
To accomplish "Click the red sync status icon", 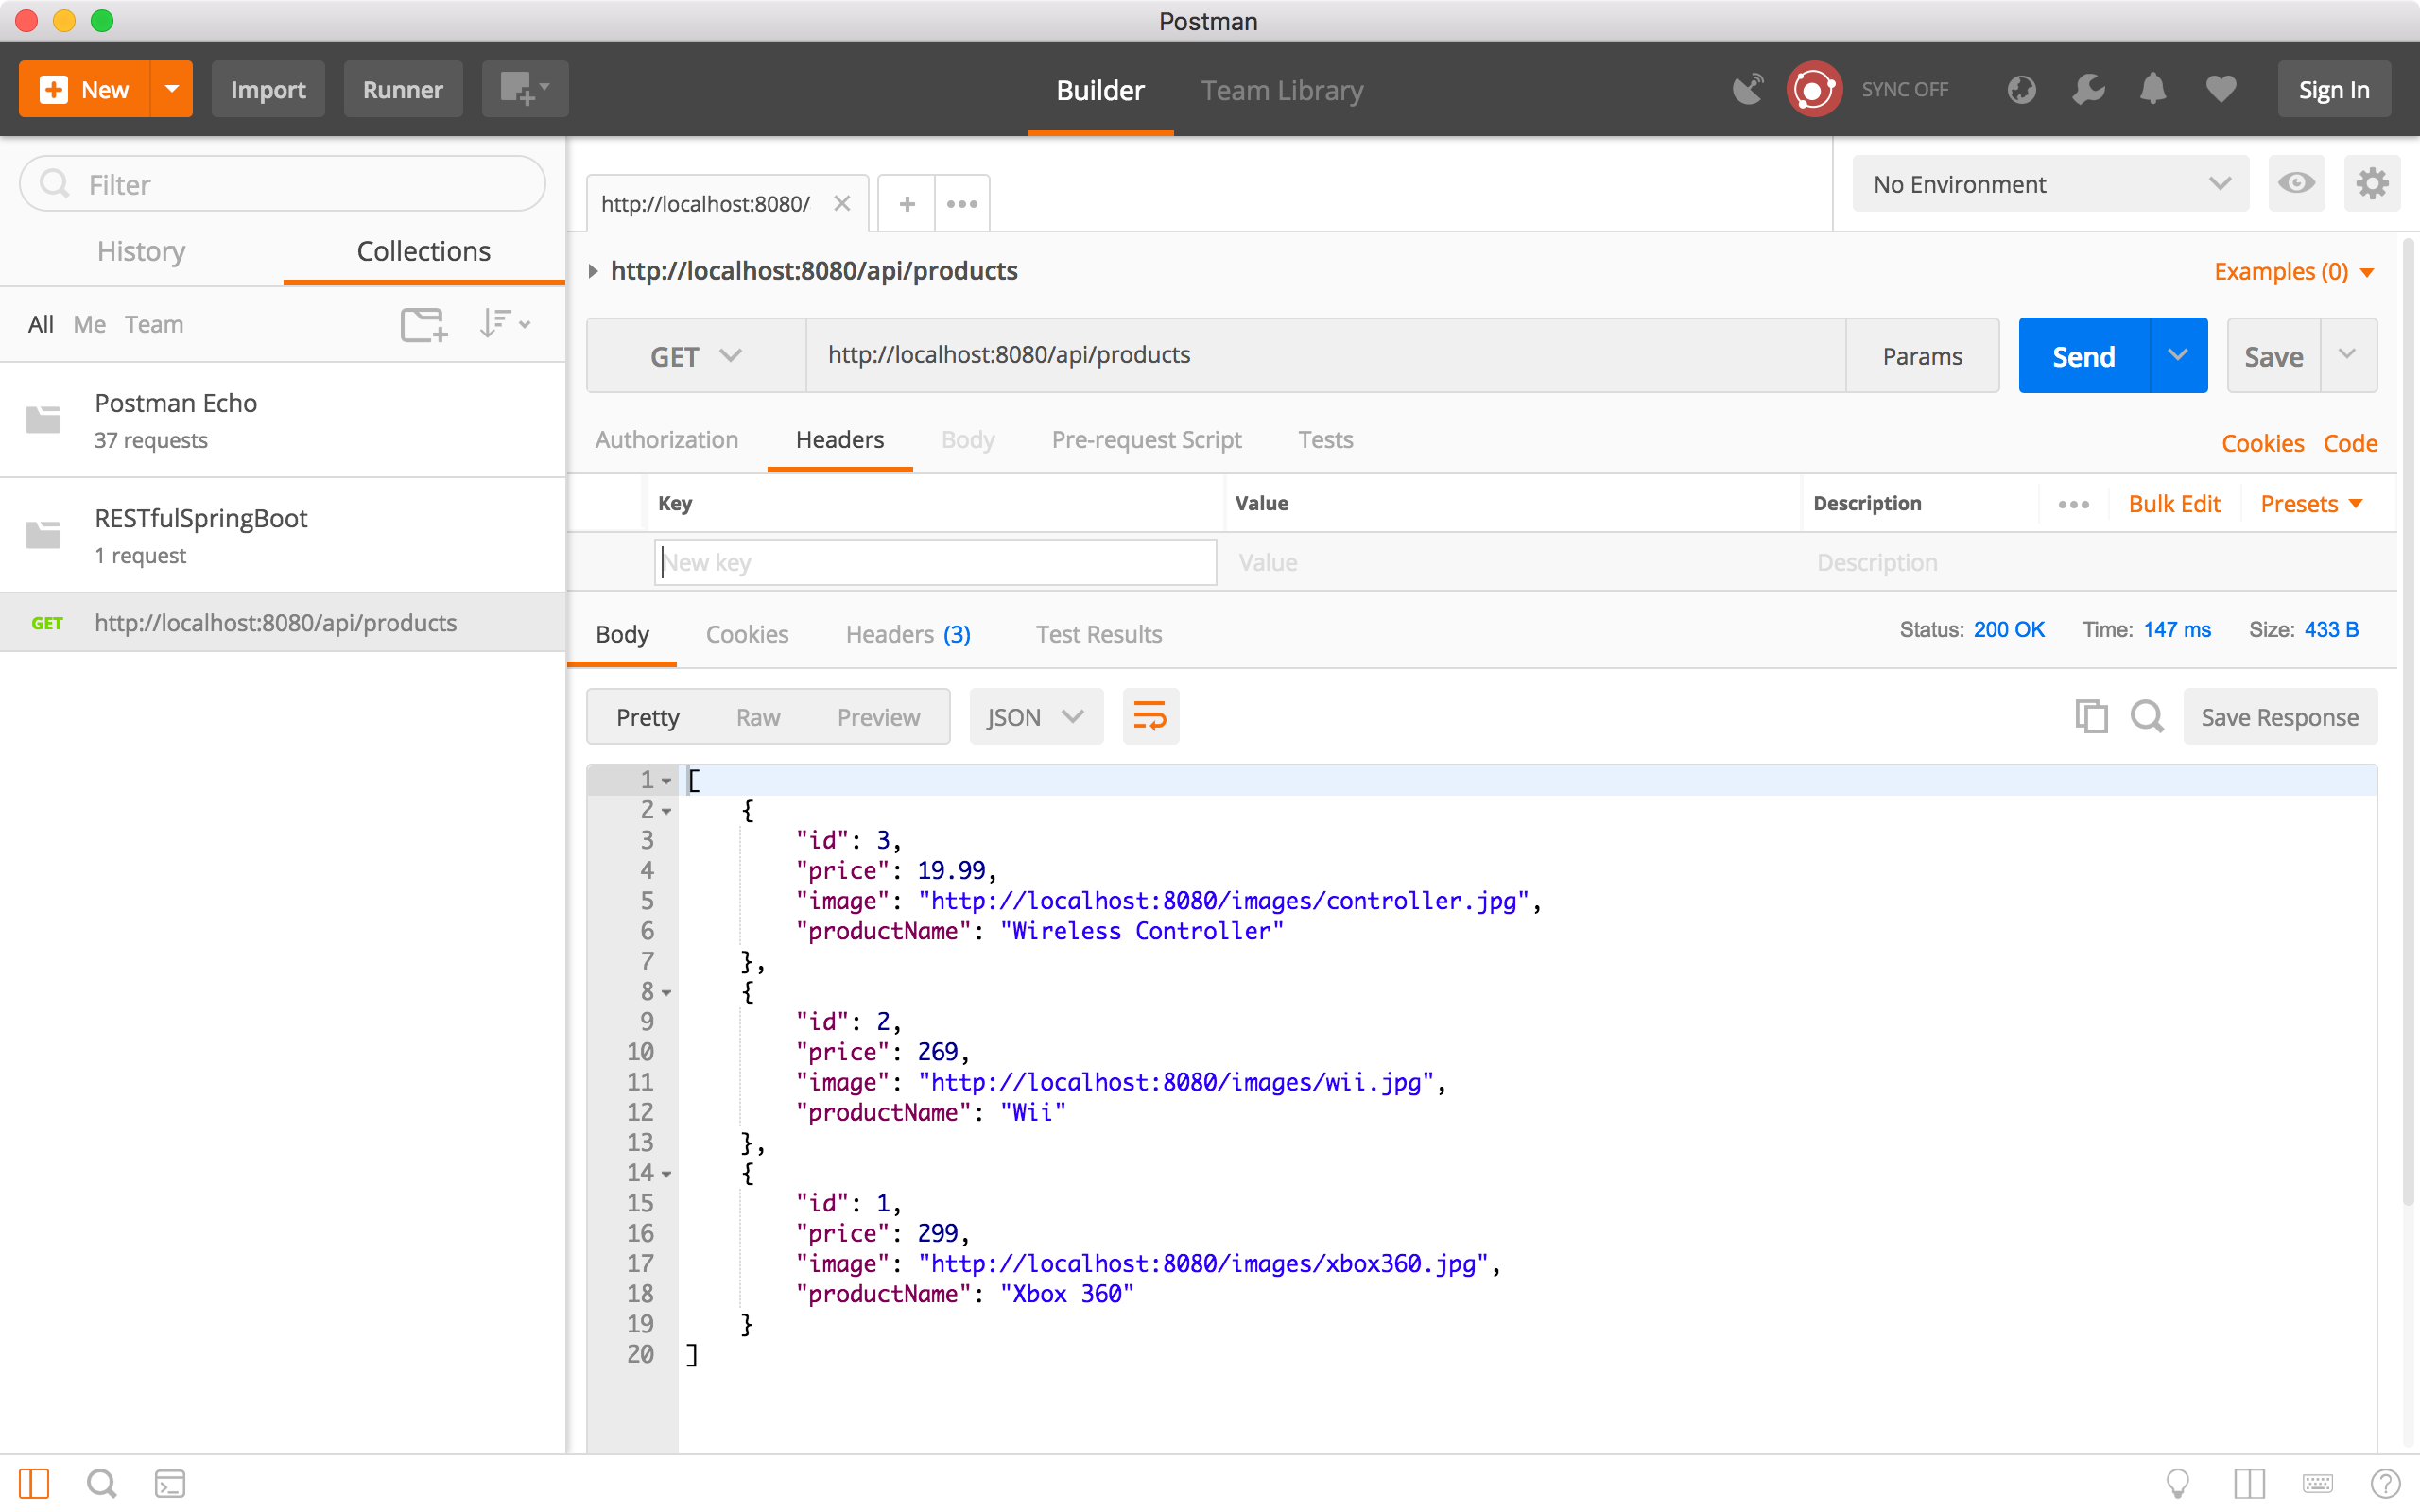I will (1813, 89).
